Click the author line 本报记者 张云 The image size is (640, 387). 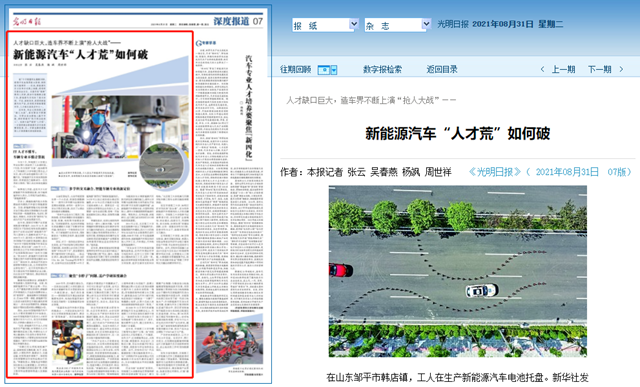coord(366,172)
